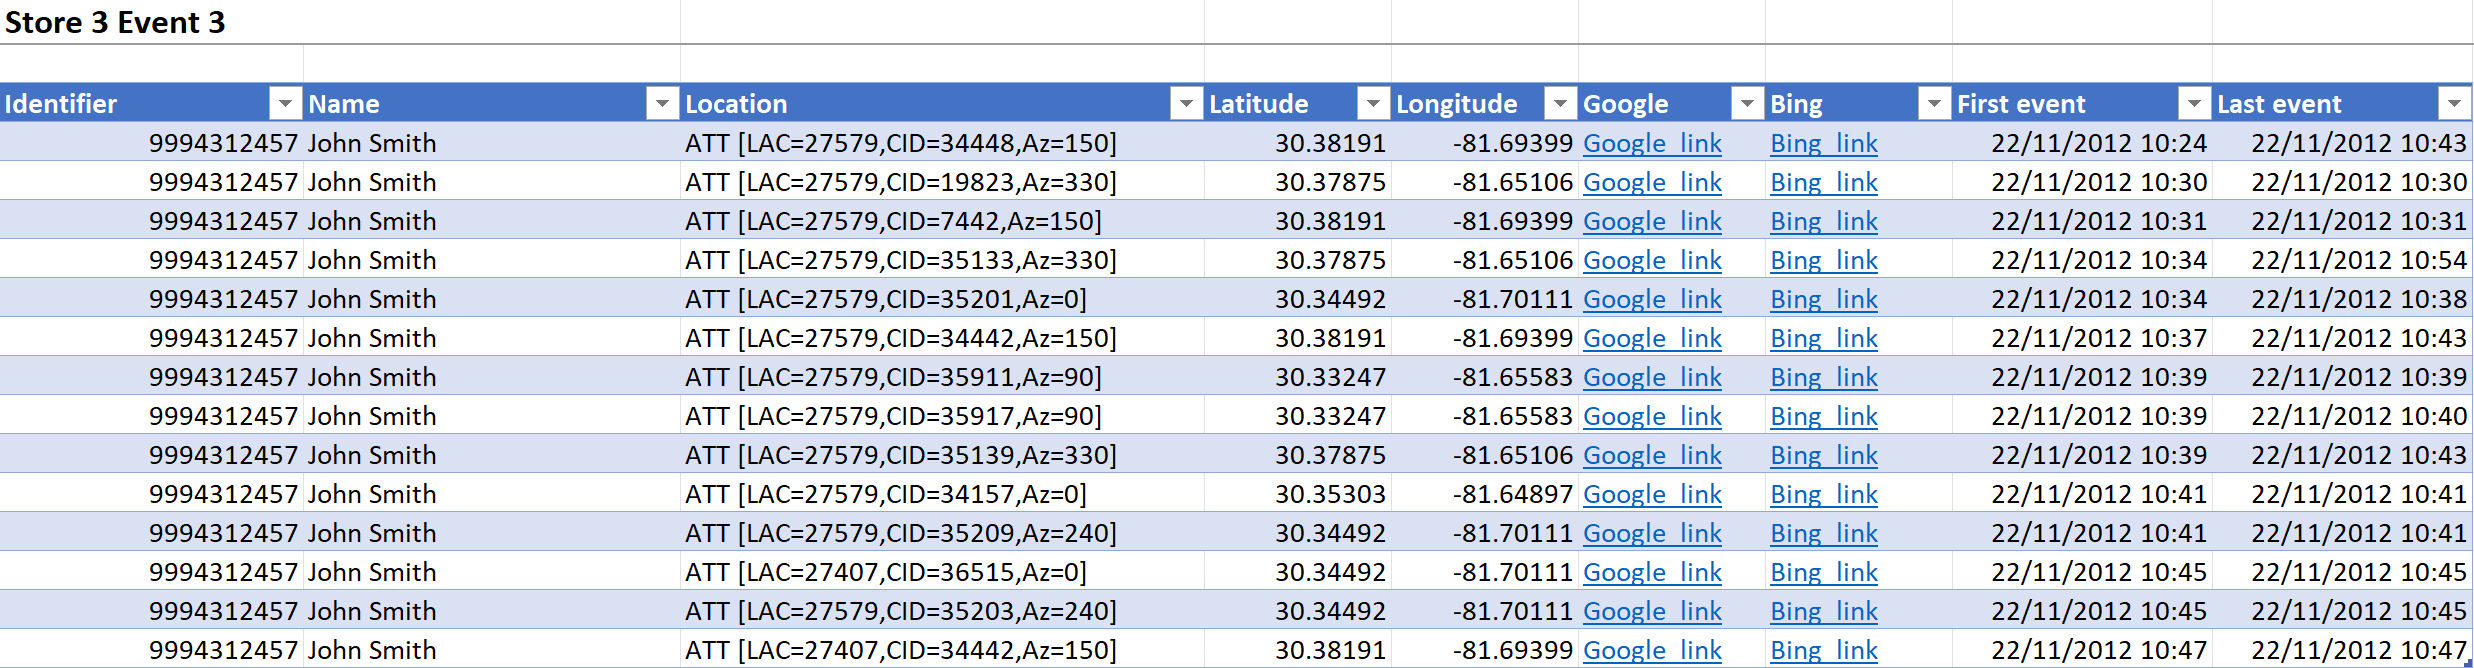This screenshot has width=2474, height=668.
Task: Open the First event filter dropdown
Action: 2194,103
